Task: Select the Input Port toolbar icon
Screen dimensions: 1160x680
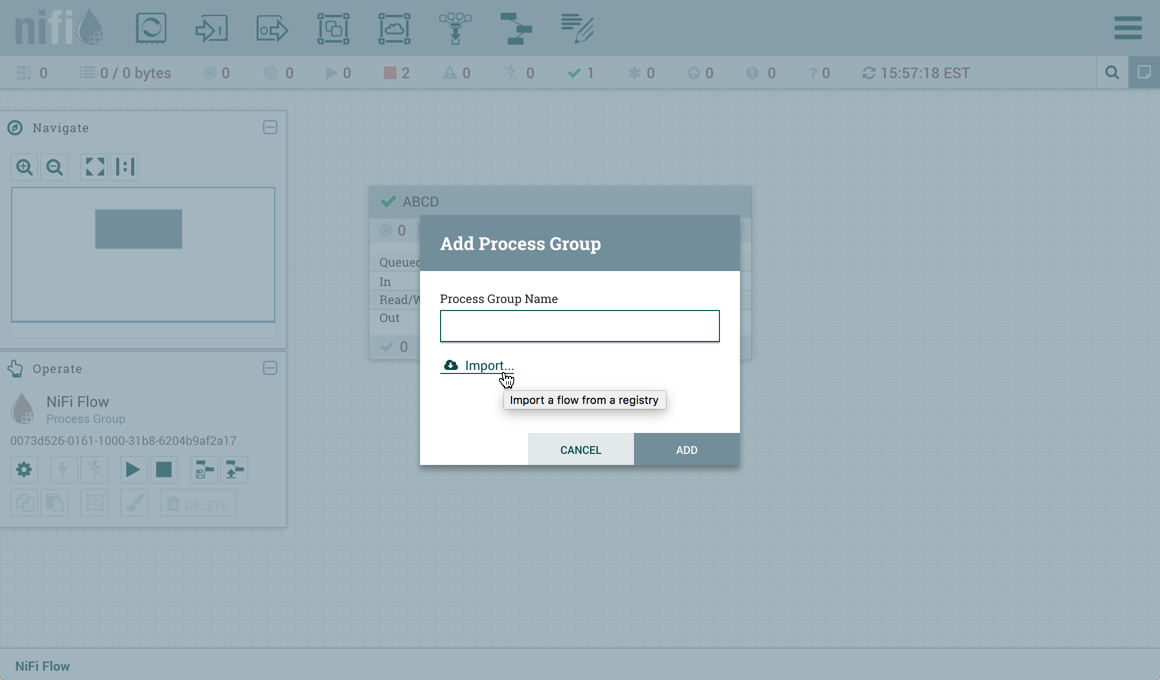Action: click(211, 28)
